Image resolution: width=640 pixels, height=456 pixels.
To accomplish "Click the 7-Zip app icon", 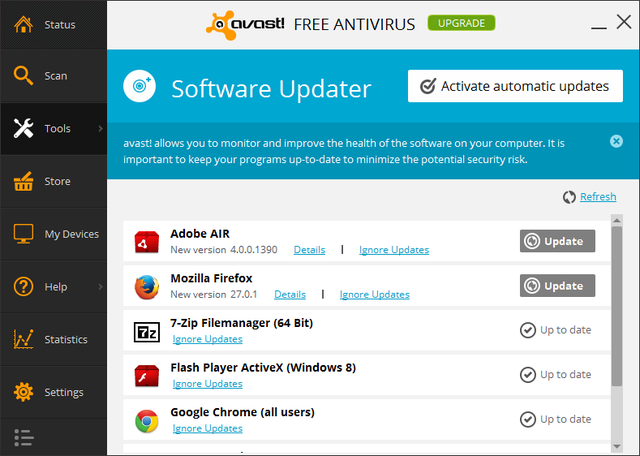I will [147, 332].
